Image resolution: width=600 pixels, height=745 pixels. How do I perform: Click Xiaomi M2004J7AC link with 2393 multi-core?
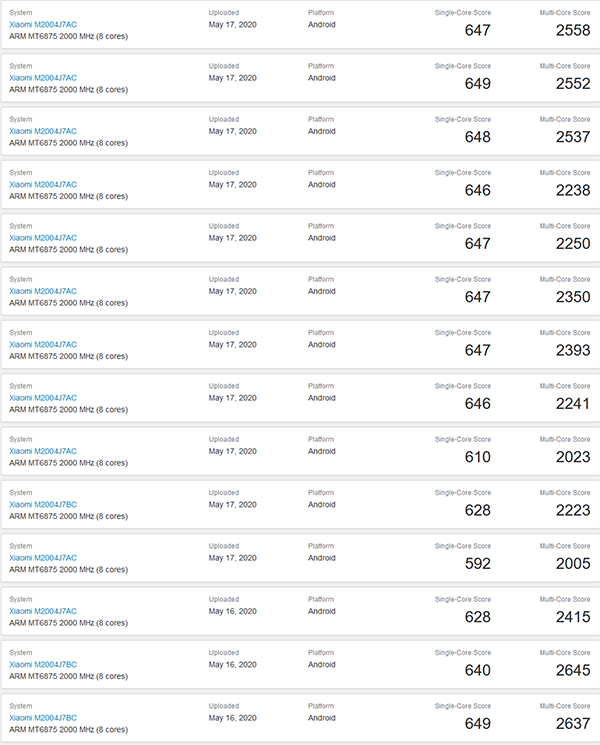point(43,344)
